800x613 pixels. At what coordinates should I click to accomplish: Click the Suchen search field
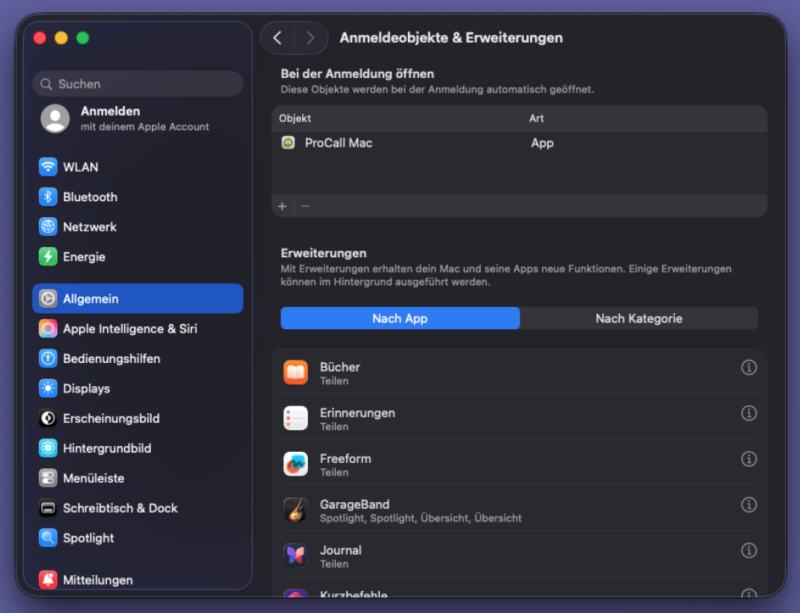point(138,84)
